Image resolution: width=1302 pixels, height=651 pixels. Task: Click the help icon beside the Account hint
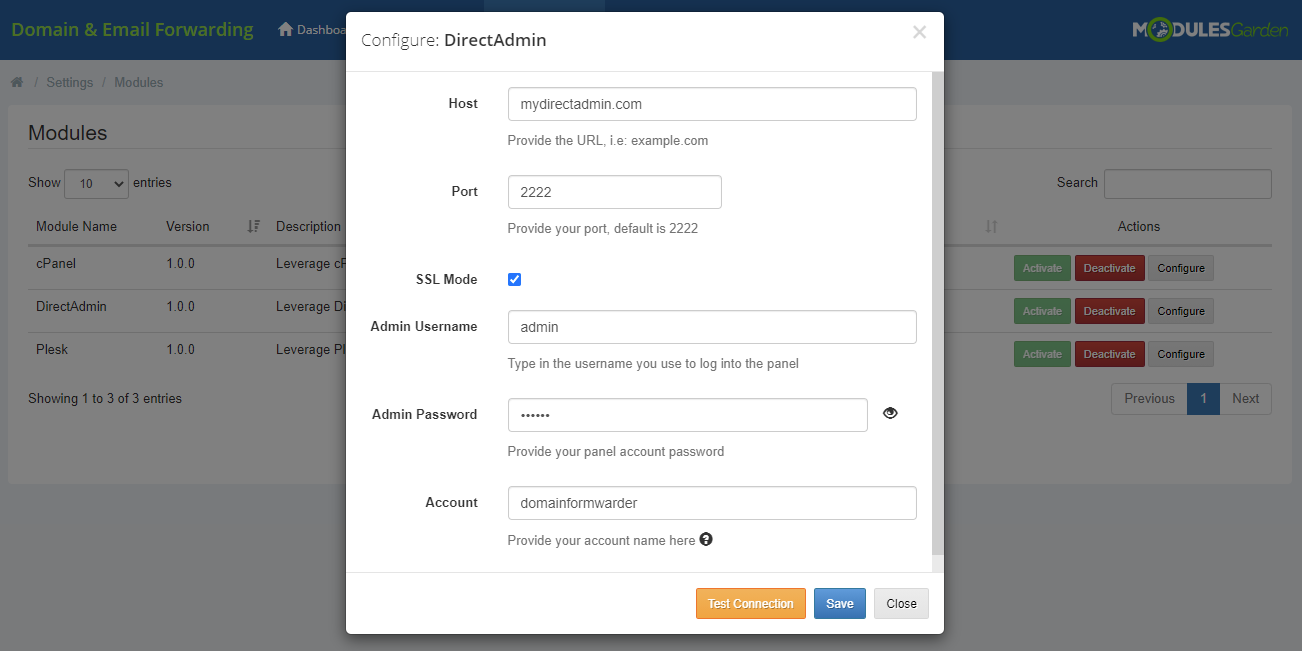tap(706, 539)
